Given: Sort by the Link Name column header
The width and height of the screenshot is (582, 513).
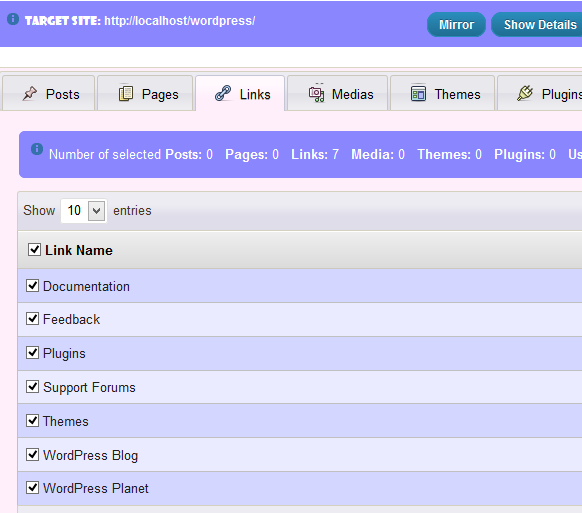Looking at the screenshot, I should pyautogui.click(x=79, y=250).
